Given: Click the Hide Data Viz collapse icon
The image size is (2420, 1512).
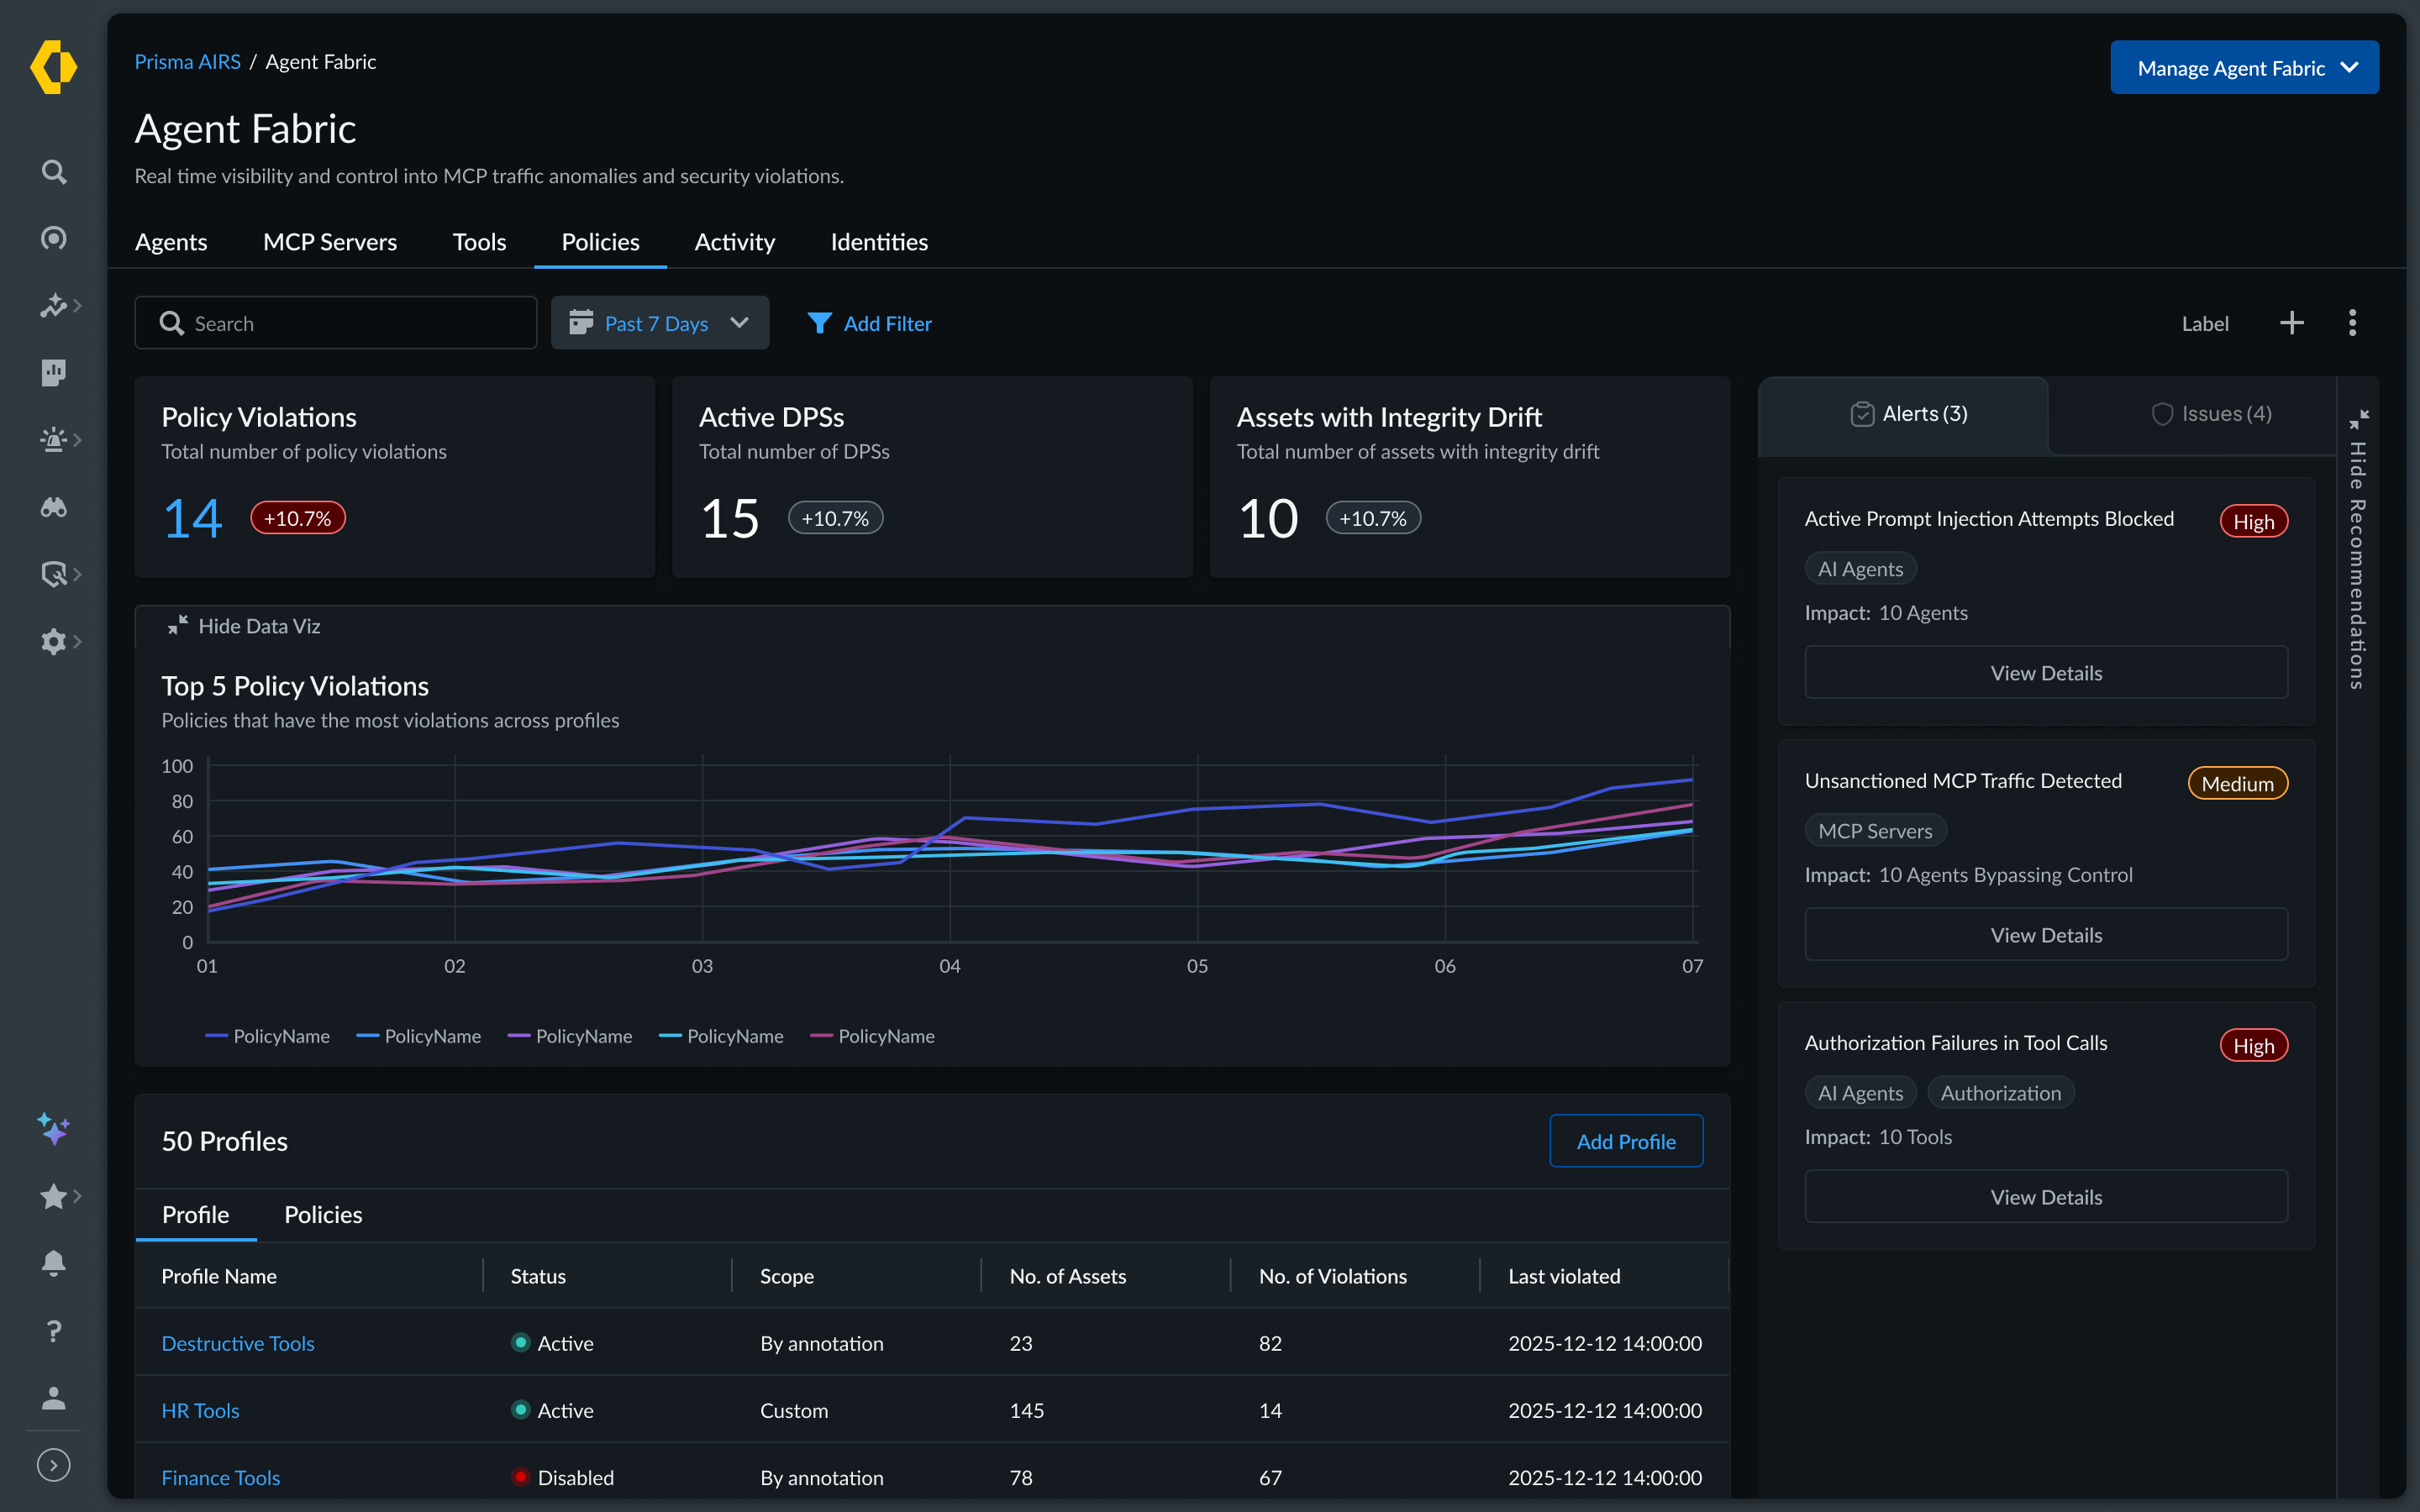Looking at the screenshot, I should [x=177, y=625].
